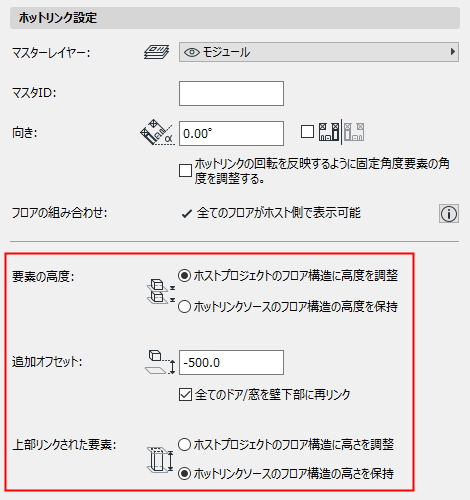Click the マスタID: label

[34, 93]
